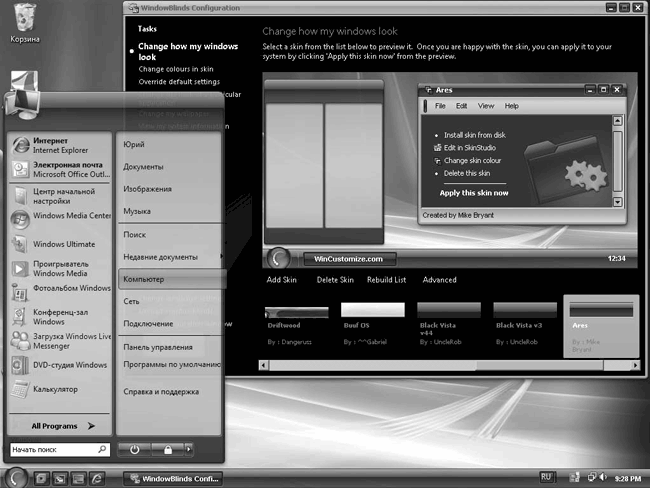Click the RU language indicator on the taskbar
Viewport: 650px width, 488px height.
click(547, 477)
